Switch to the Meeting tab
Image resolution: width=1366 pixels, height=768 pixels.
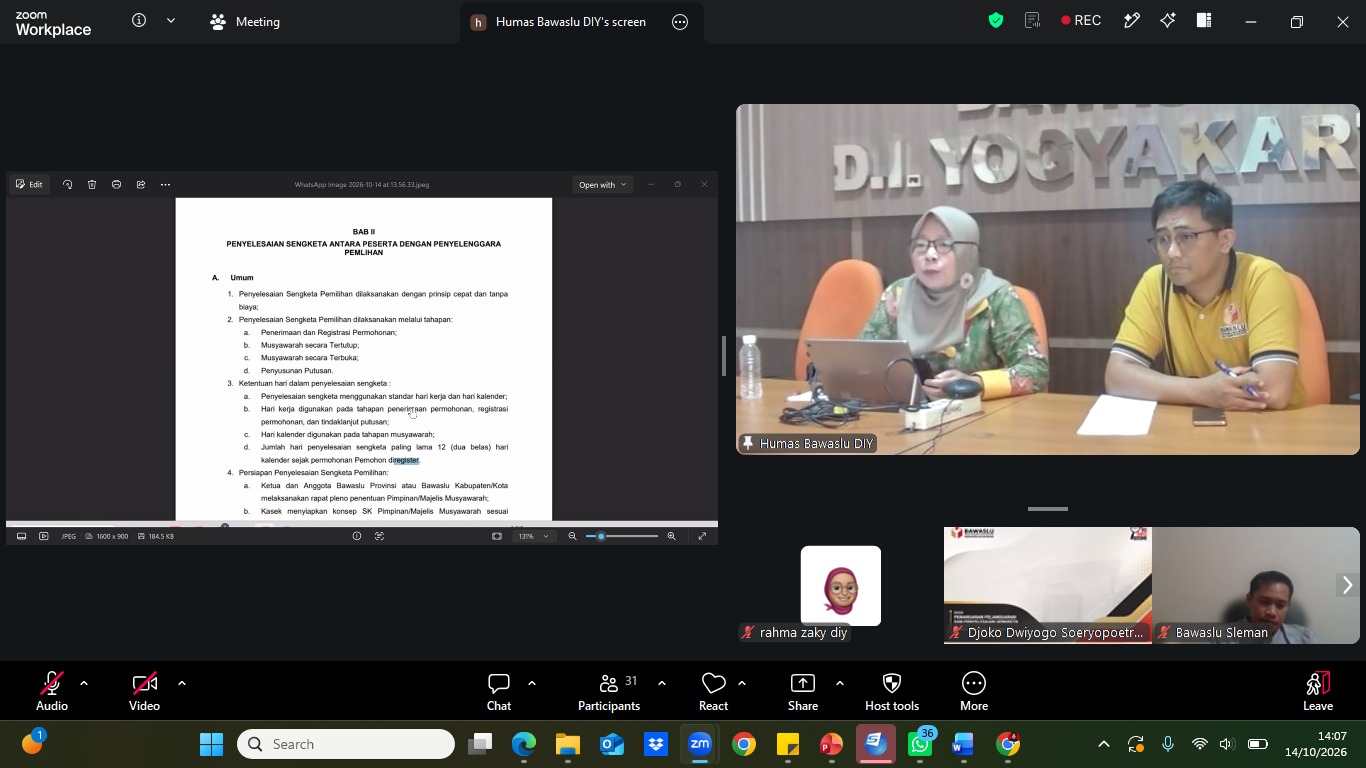245,21
